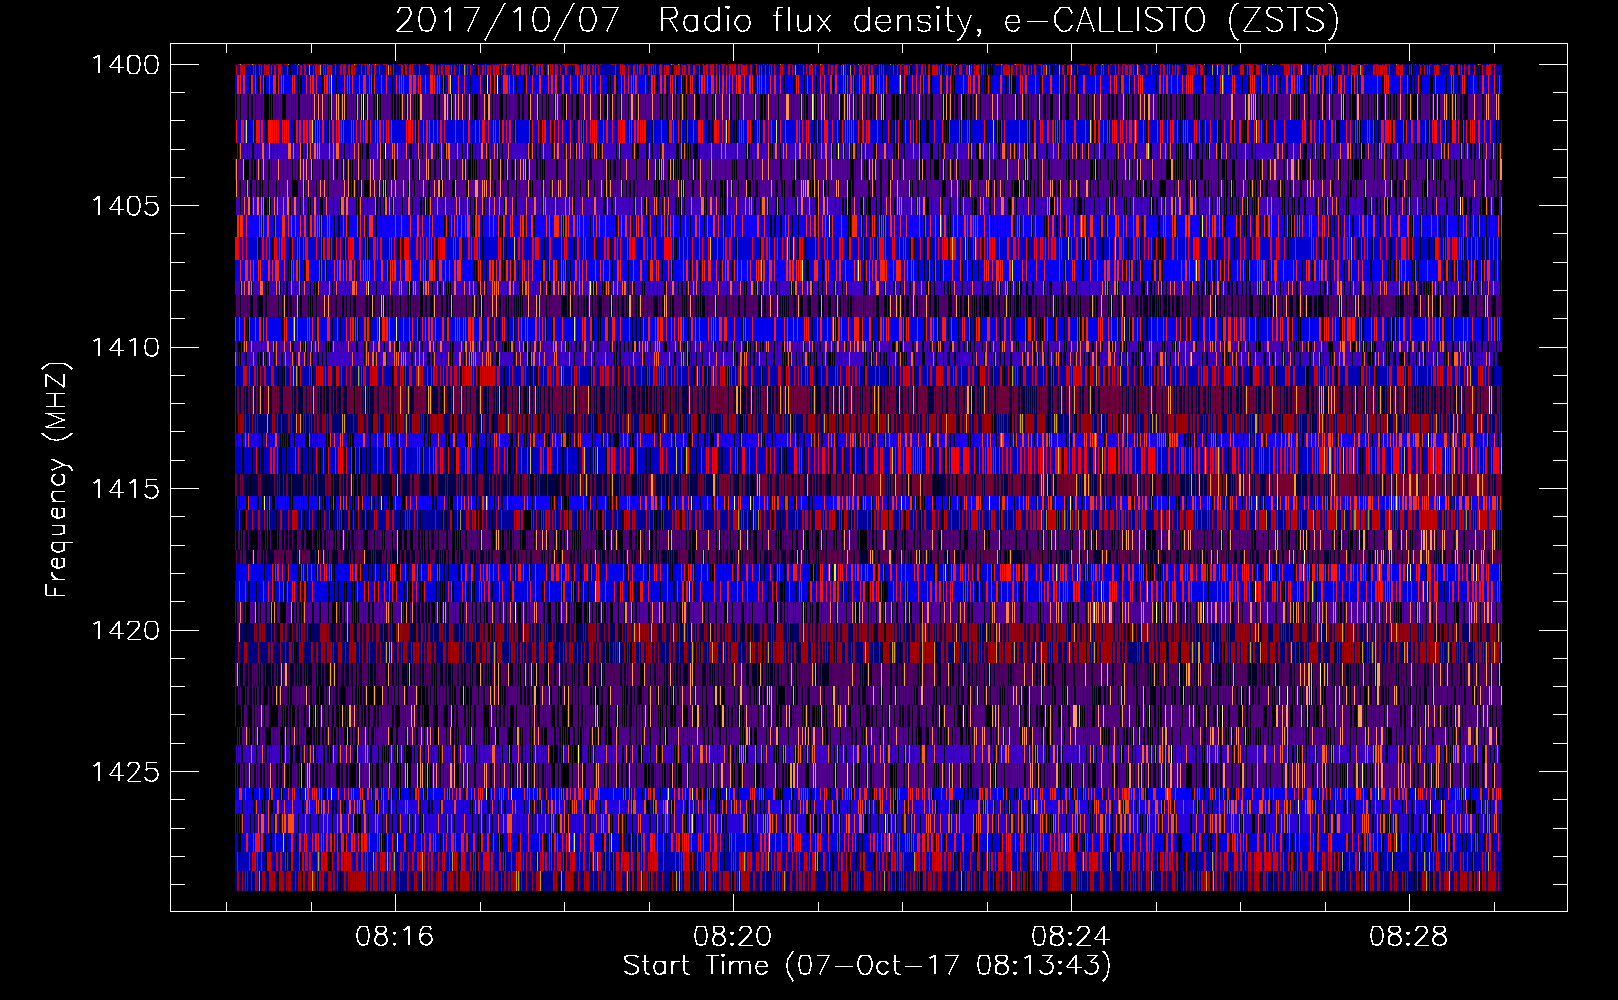Click the 1420 frequency axis label

125,631
